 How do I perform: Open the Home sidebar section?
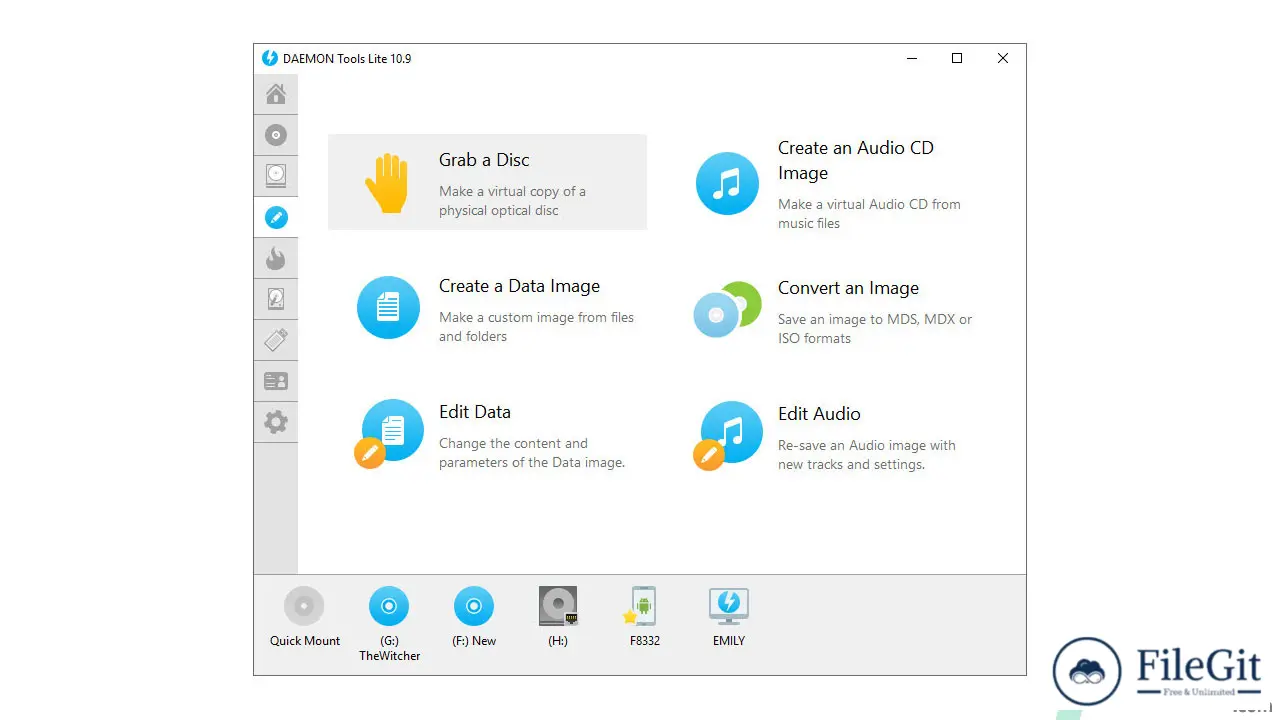276,94
